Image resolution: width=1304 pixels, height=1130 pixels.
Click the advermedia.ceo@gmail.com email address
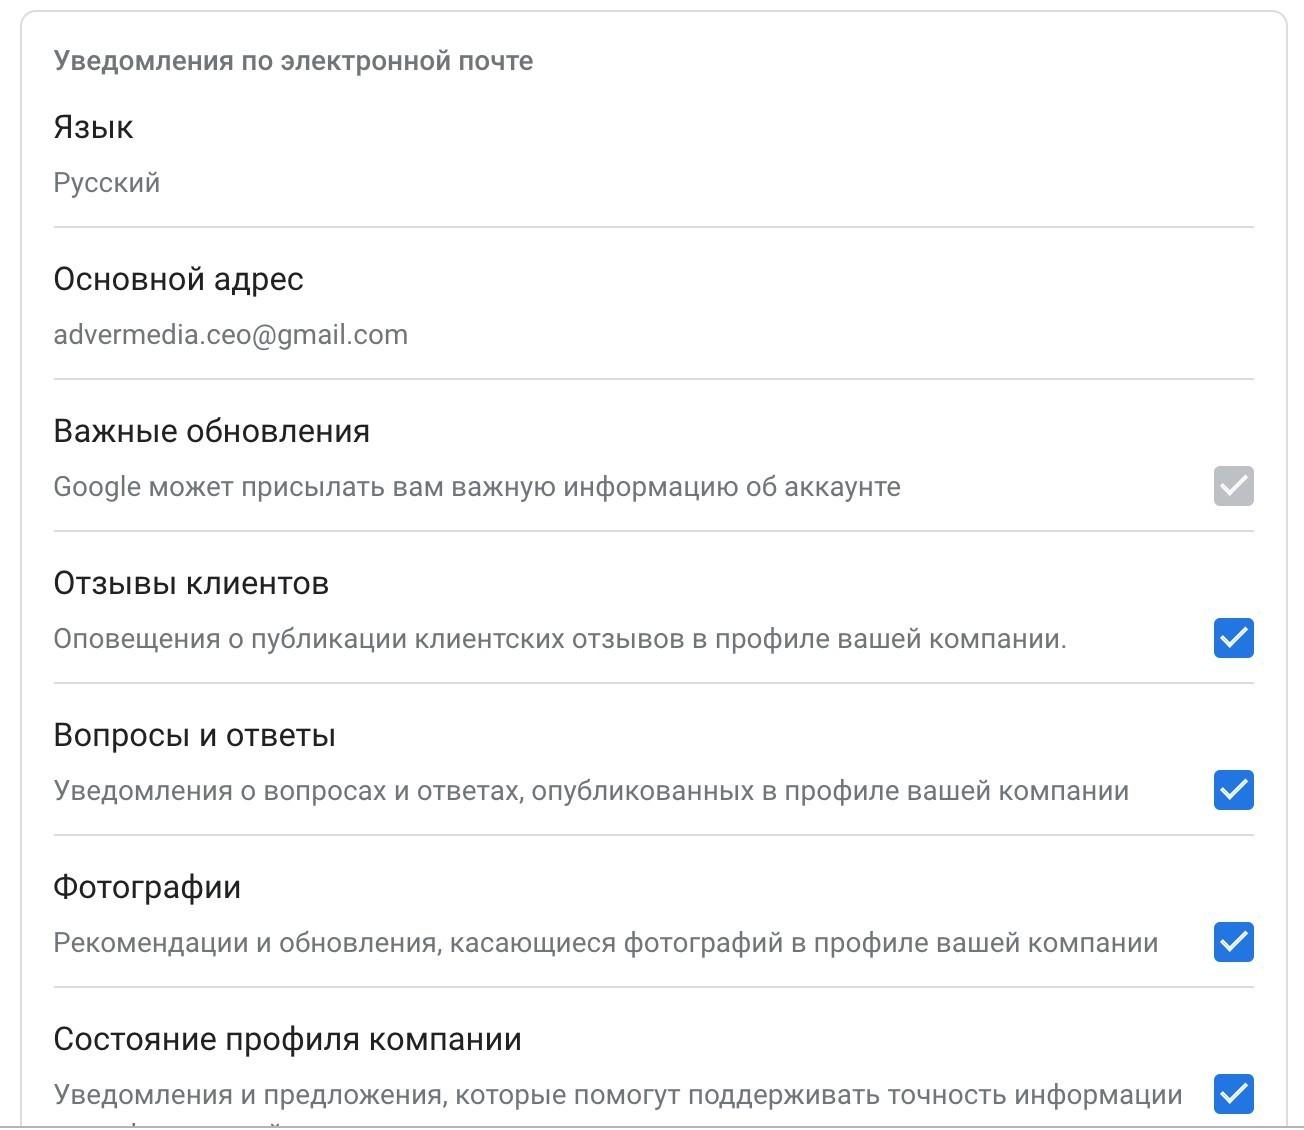pyautogui.click(x=230, y=335)
